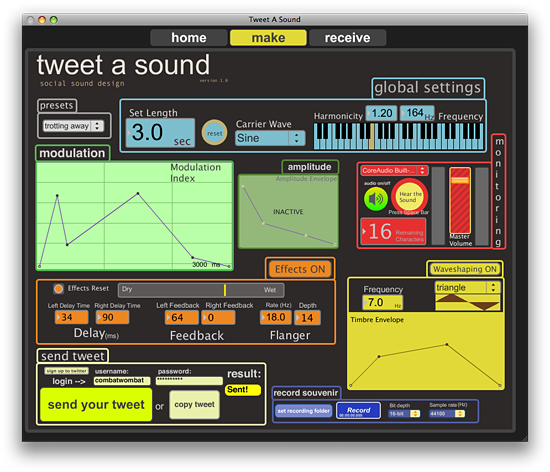Click the round reset button
550x472 pixels.
tap(214, 133)
